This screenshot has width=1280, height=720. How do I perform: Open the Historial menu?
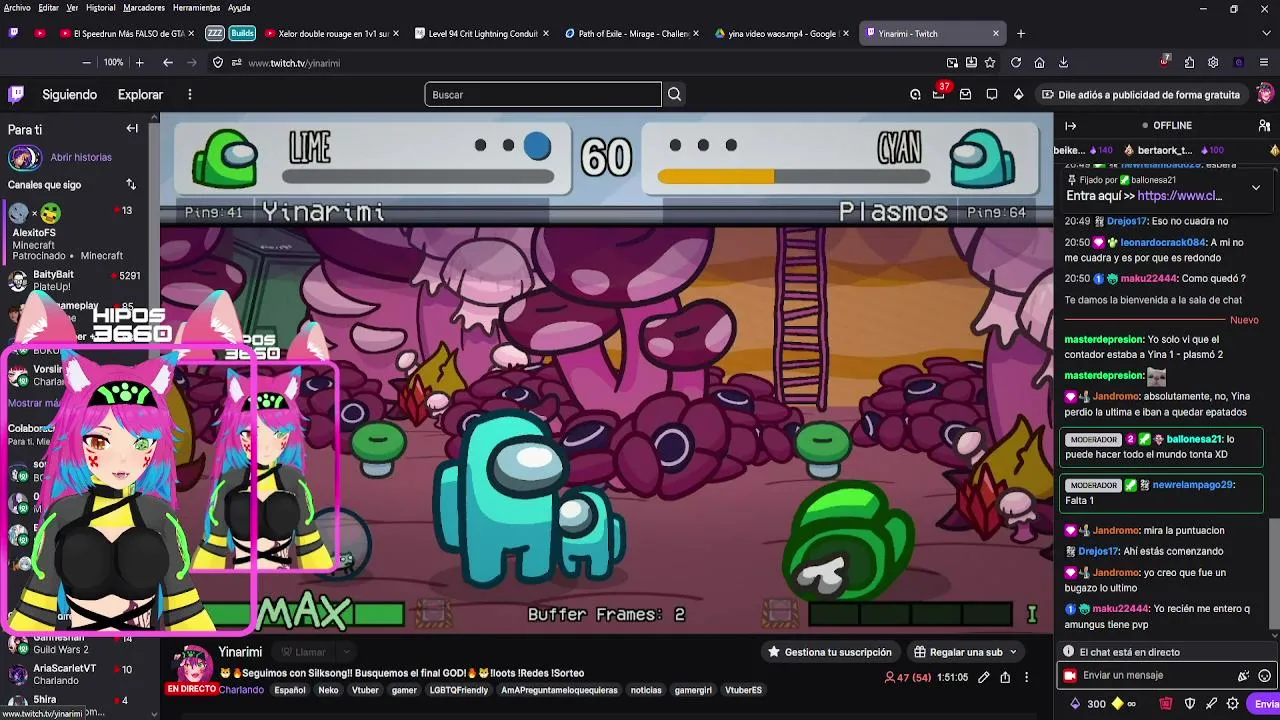pyautogui.click(x=100, y=8)
